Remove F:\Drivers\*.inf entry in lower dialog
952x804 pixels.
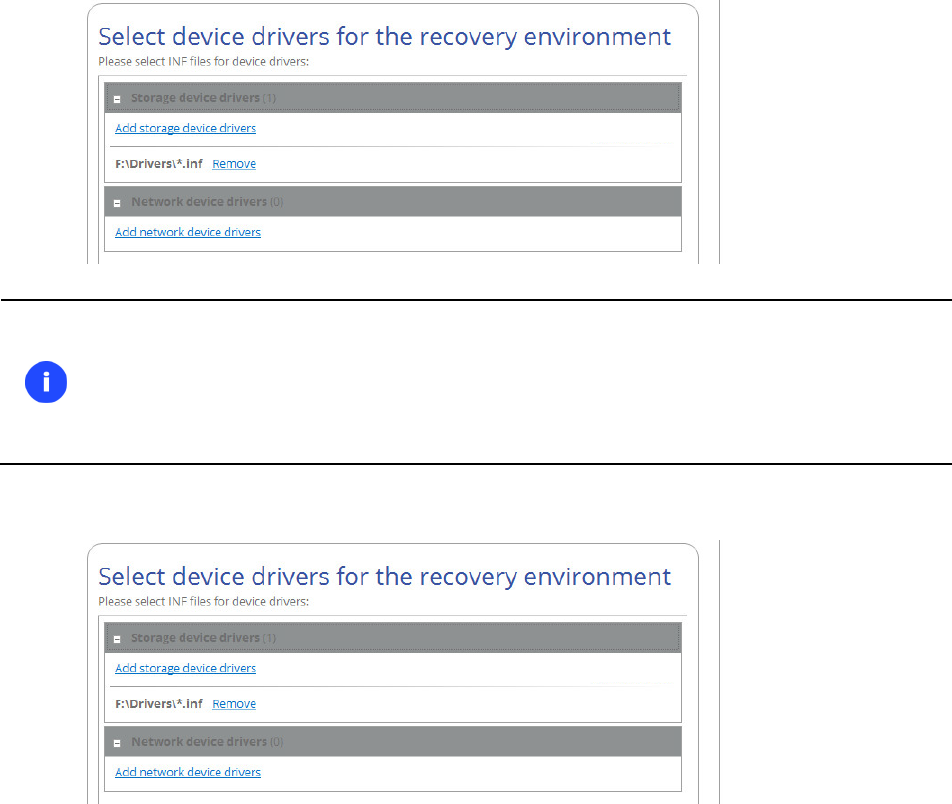coord(234,704)
